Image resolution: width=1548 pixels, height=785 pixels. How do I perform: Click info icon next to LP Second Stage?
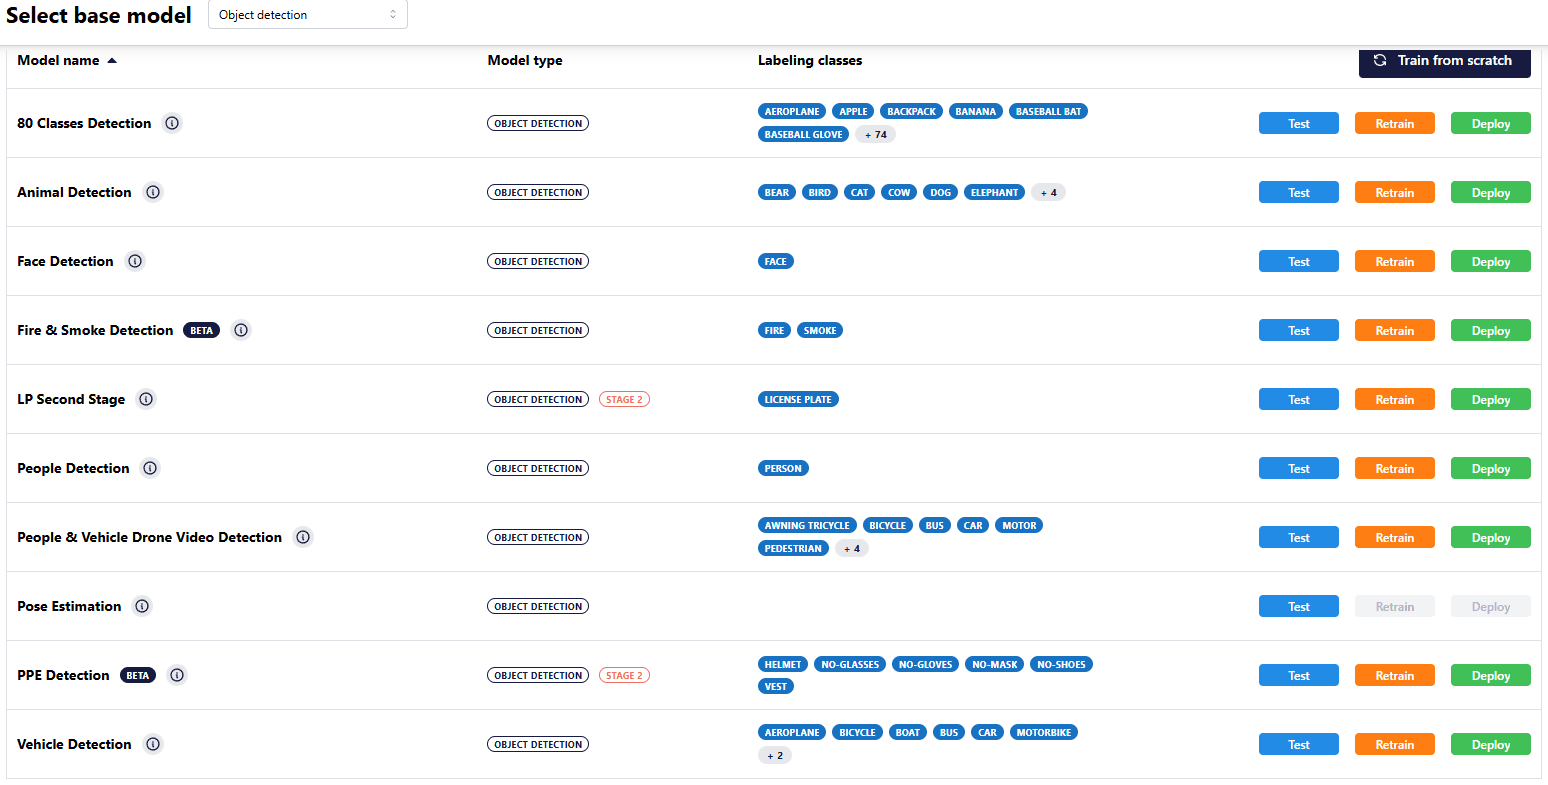click(x=146, y=399)
